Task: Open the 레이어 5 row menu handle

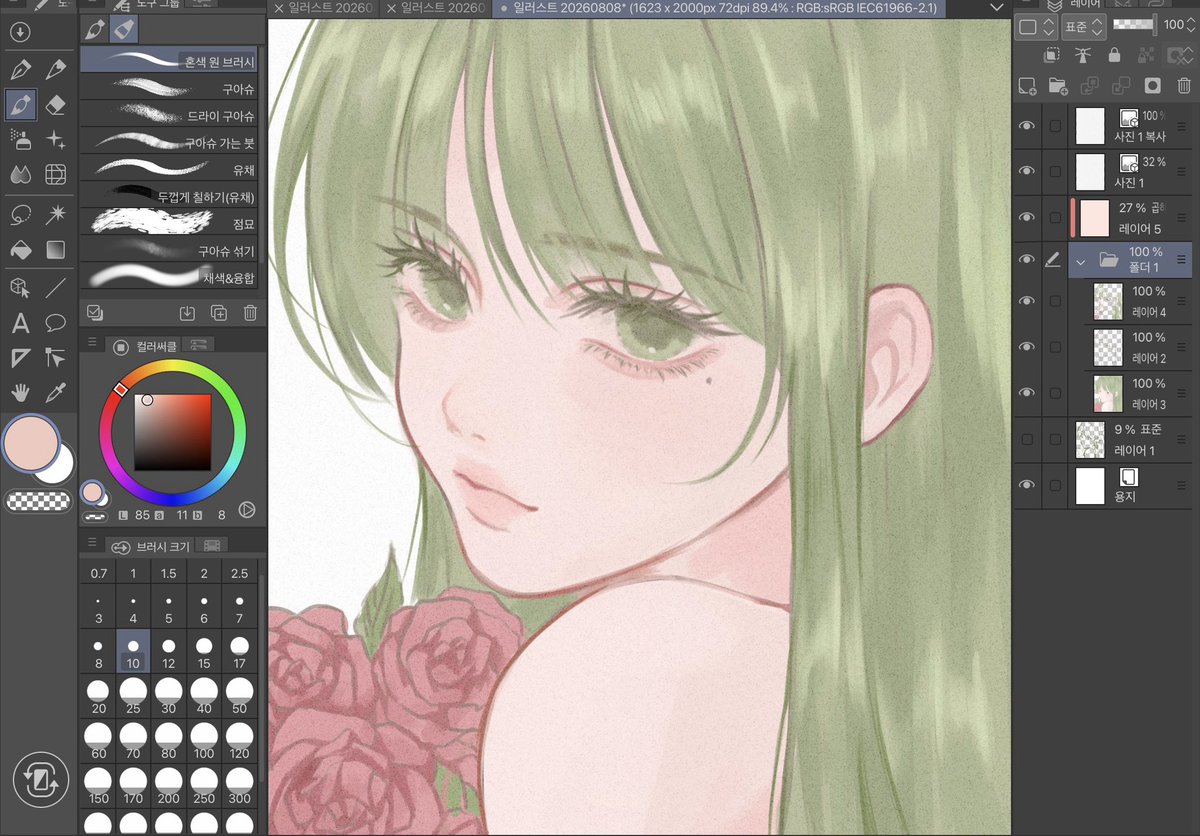Action: click(1181, 217)
